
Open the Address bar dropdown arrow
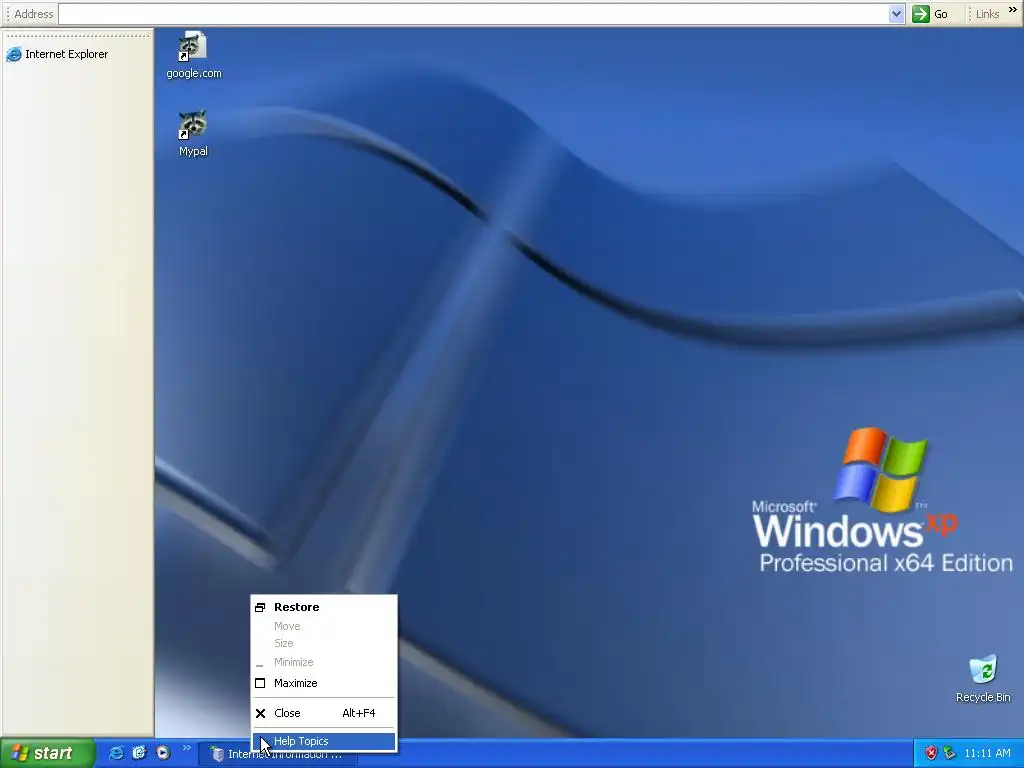pyautogui.click(x=897, y=14)
